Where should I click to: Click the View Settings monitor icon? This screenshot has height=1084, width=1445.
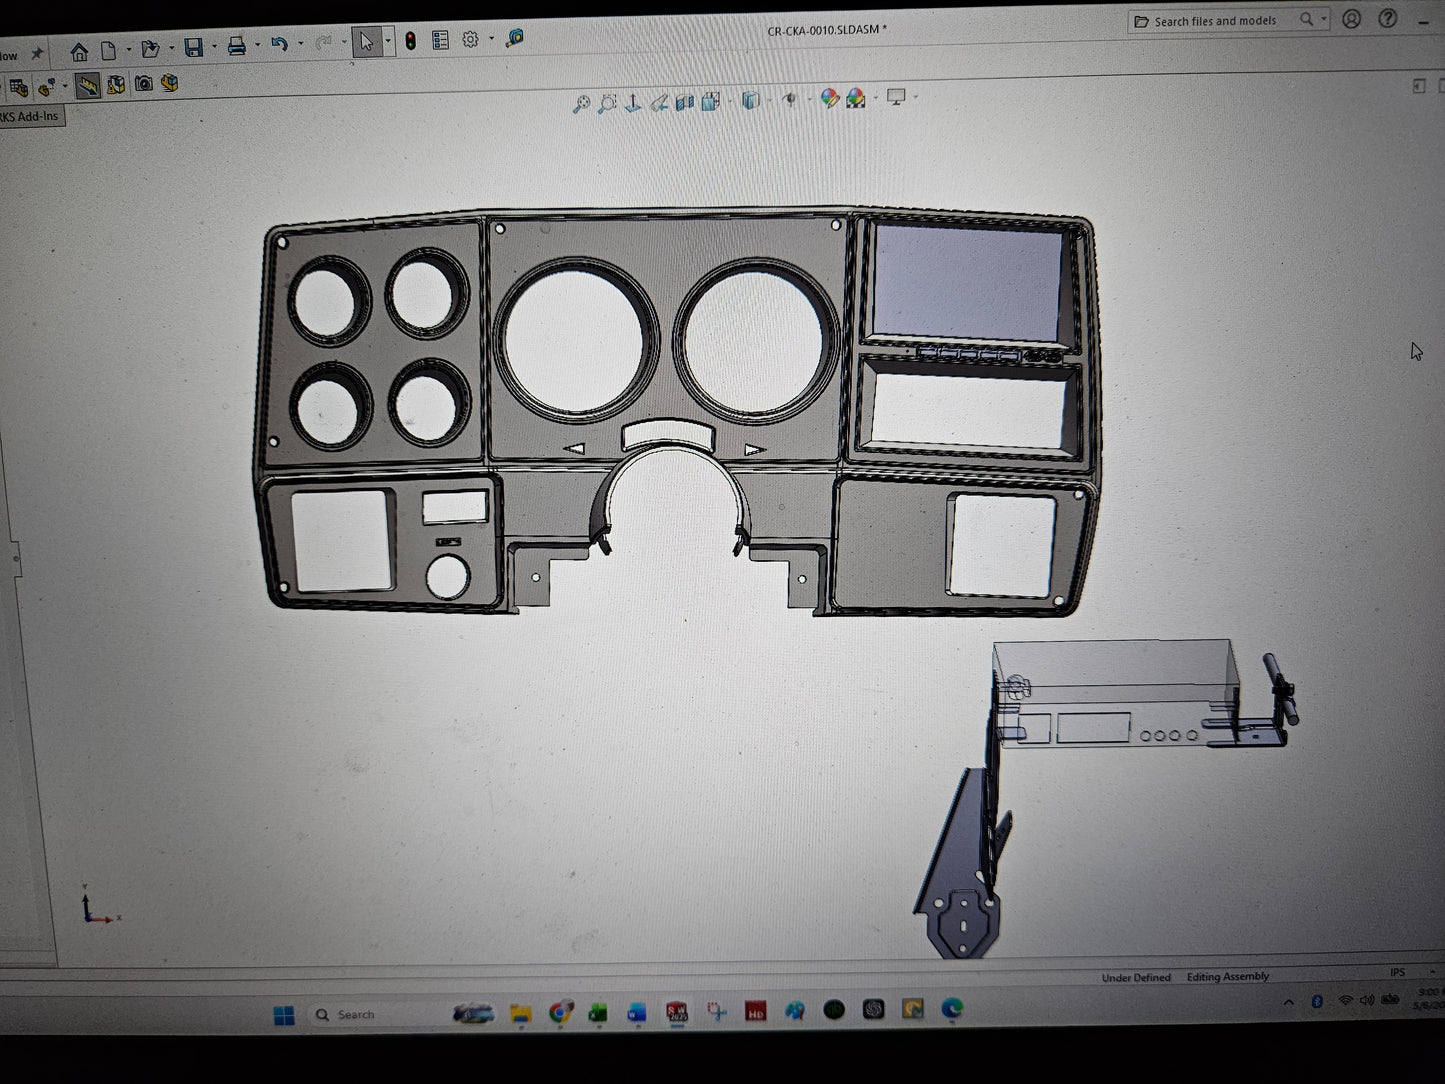pyautogui.click(x=896, y=97)
